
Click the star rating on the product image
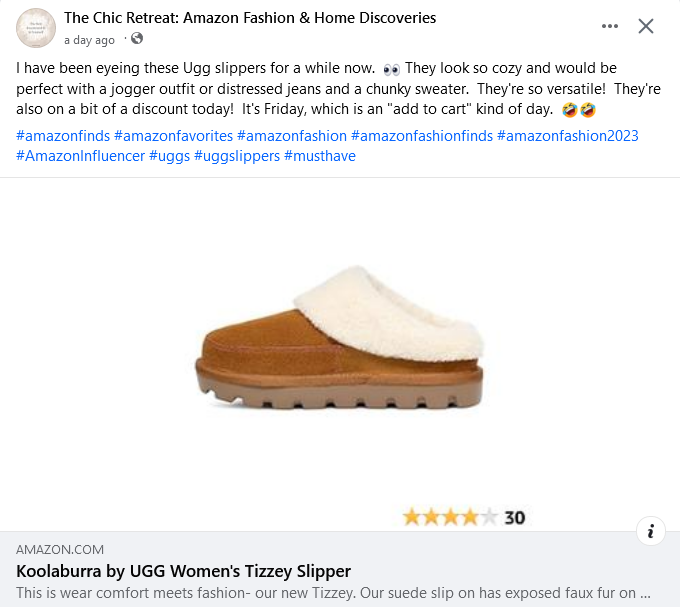click(449, 517)
